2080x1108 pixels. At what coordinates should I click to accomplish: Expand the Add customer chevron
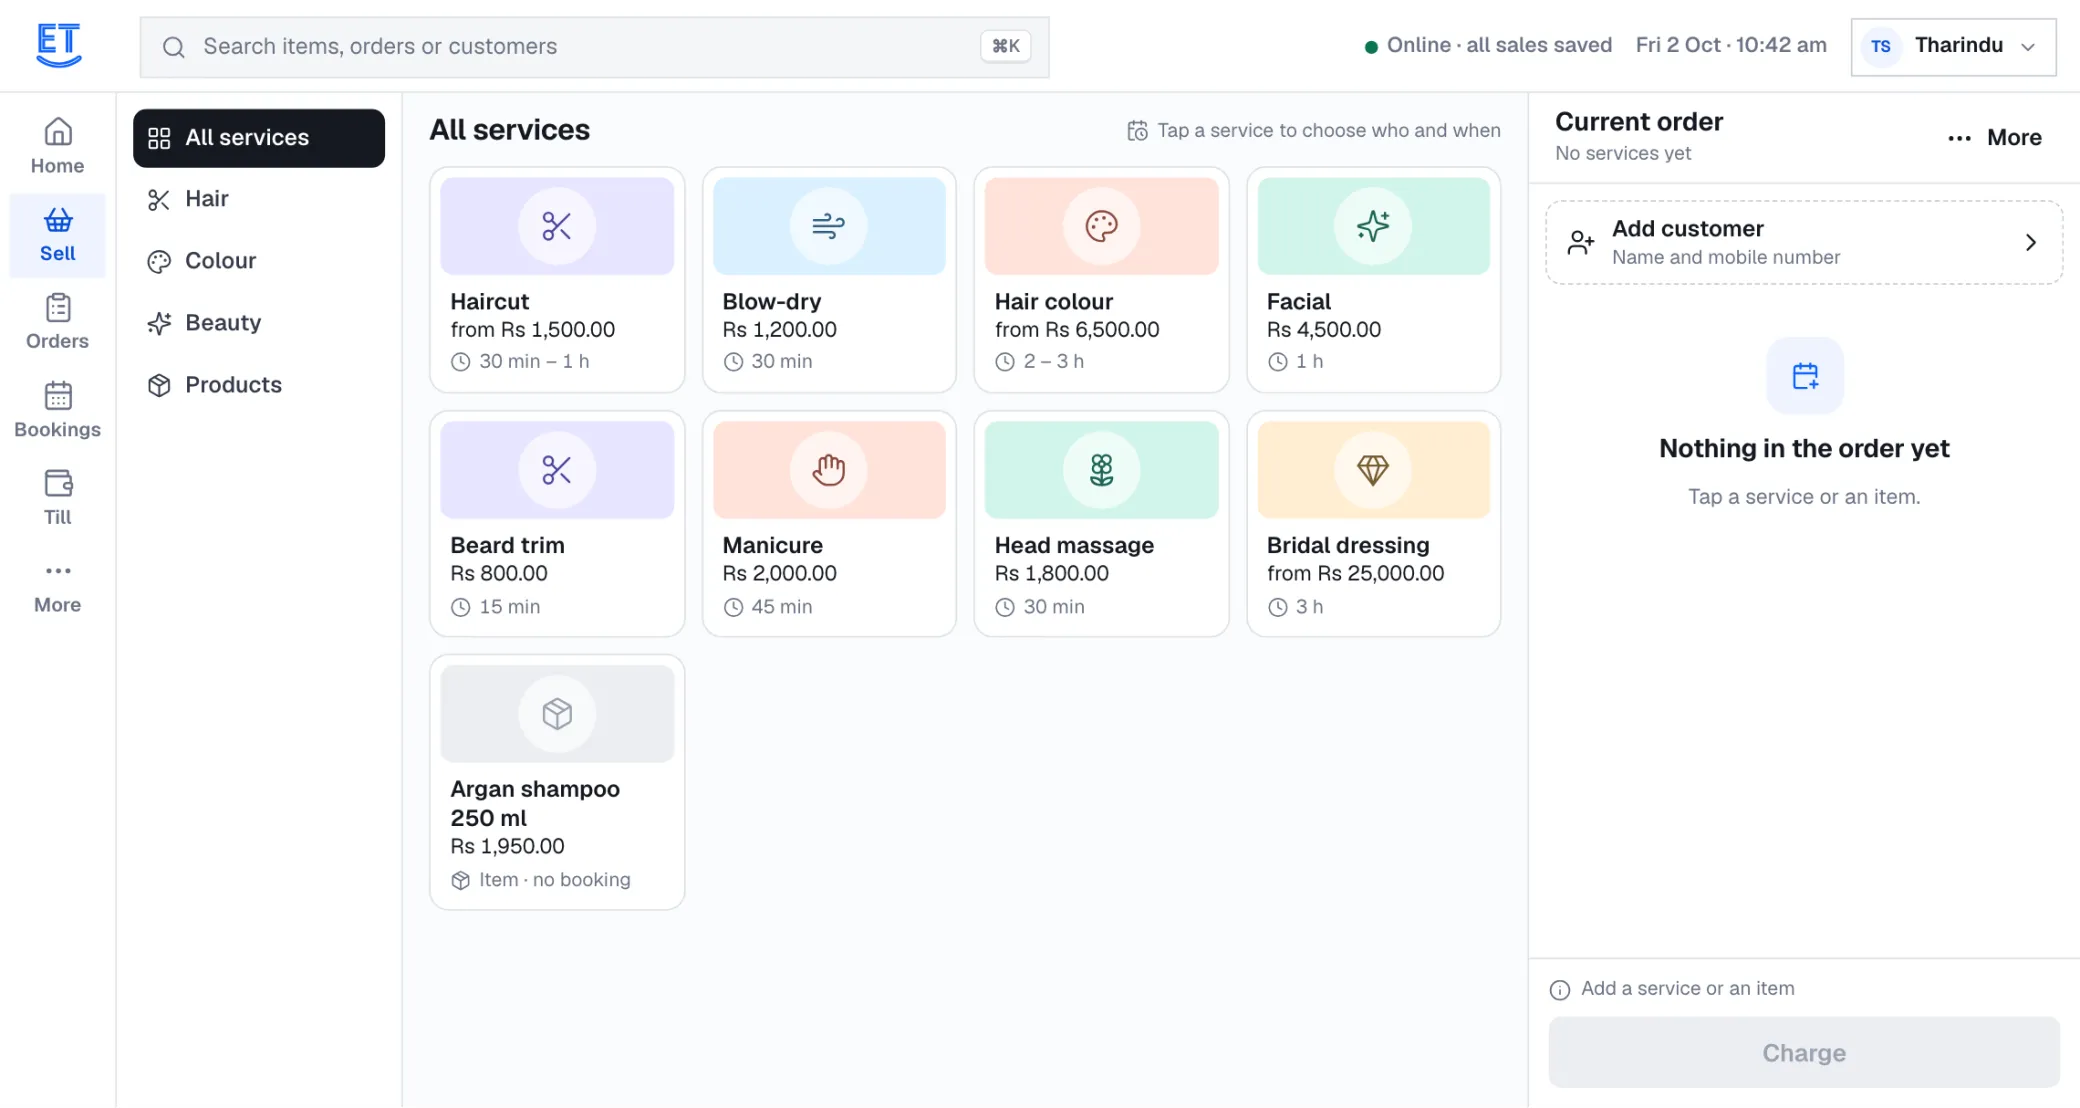coord(2031,243)
